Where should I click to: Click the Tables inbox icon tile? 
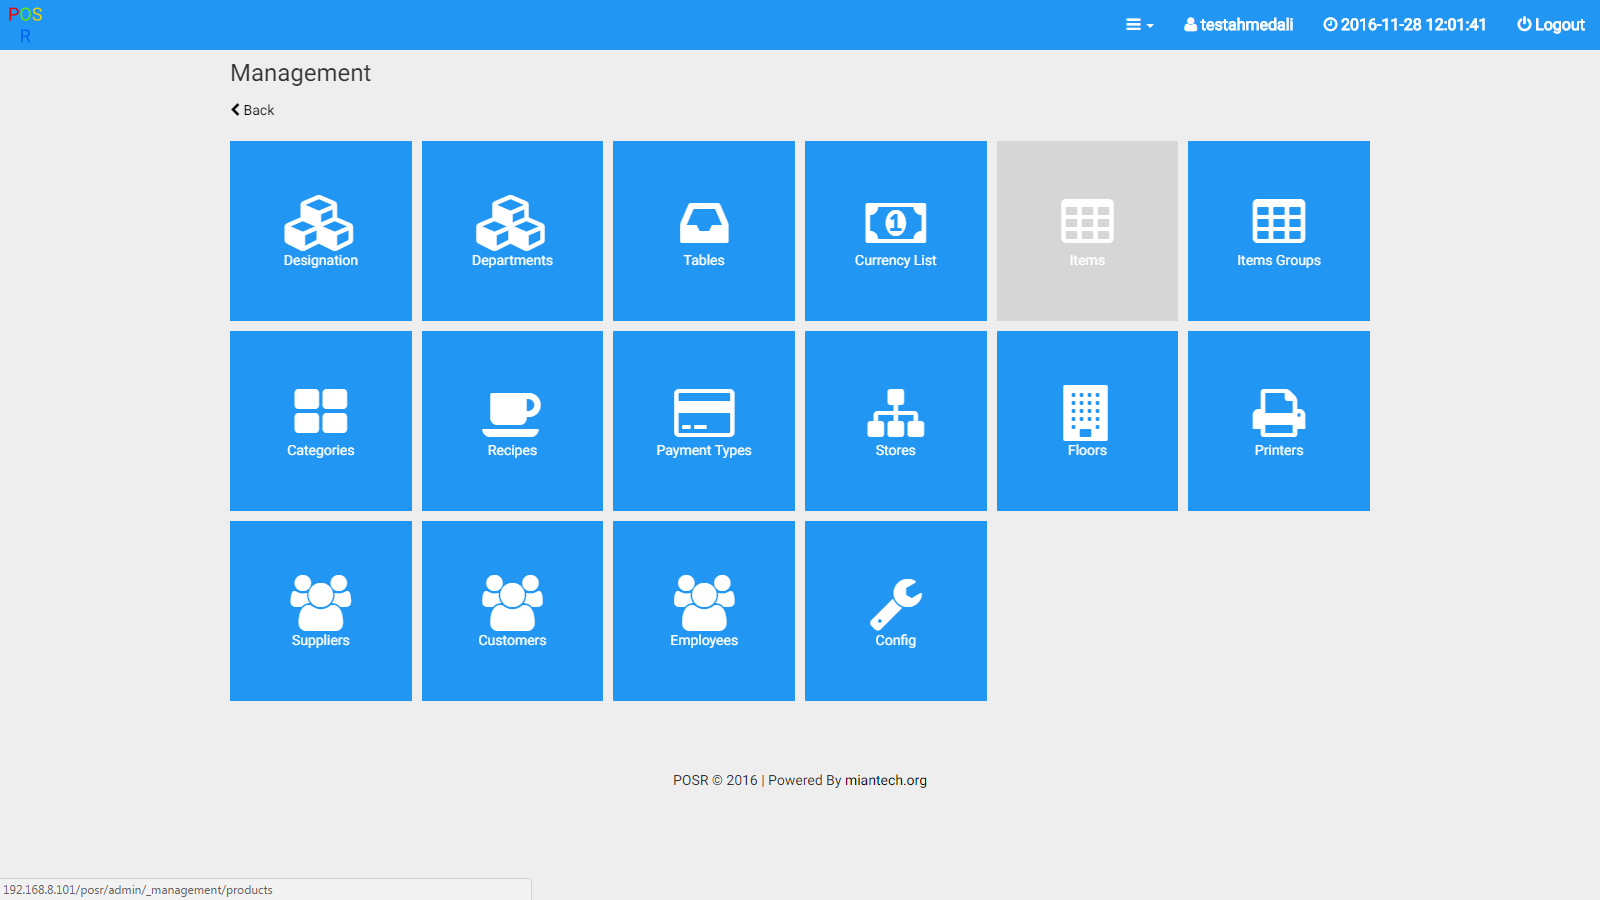[x=703, y=231]
